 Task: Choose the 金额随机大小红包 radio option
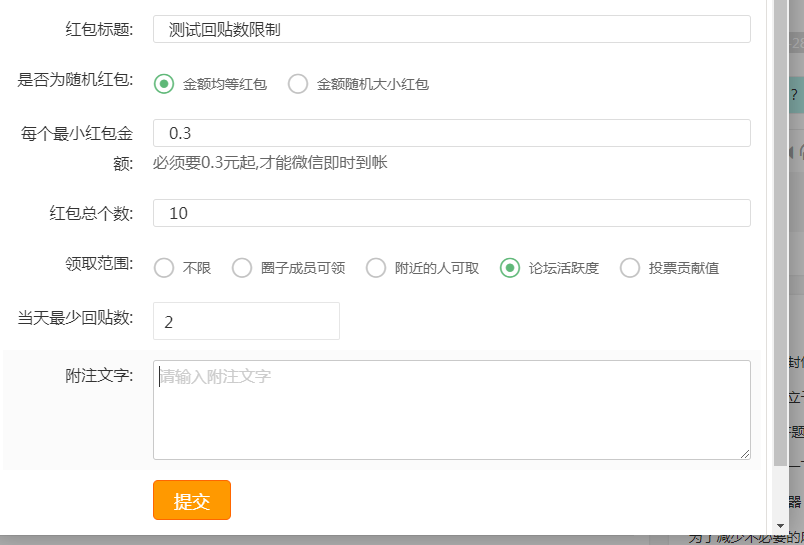click(x=298, y=84)
